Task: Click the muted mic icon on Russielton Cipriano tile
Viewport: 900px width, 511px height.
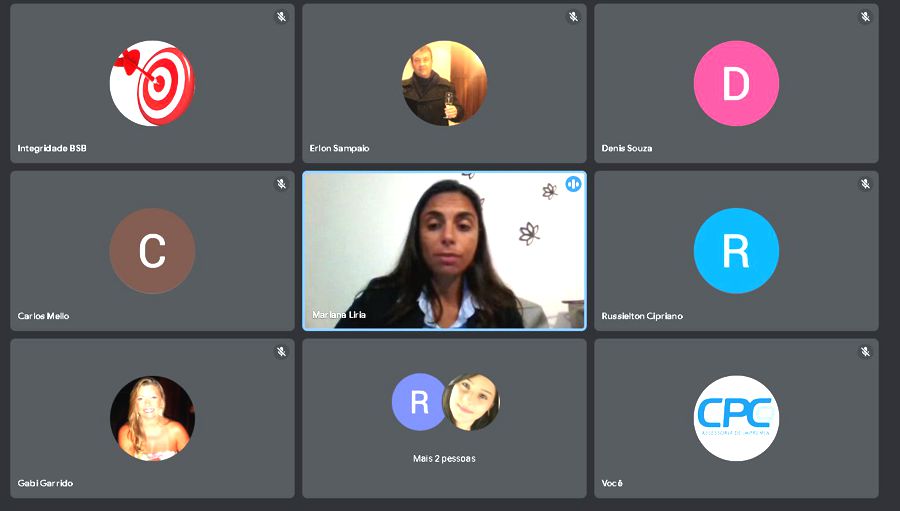Action: click(x=866, y=184)
